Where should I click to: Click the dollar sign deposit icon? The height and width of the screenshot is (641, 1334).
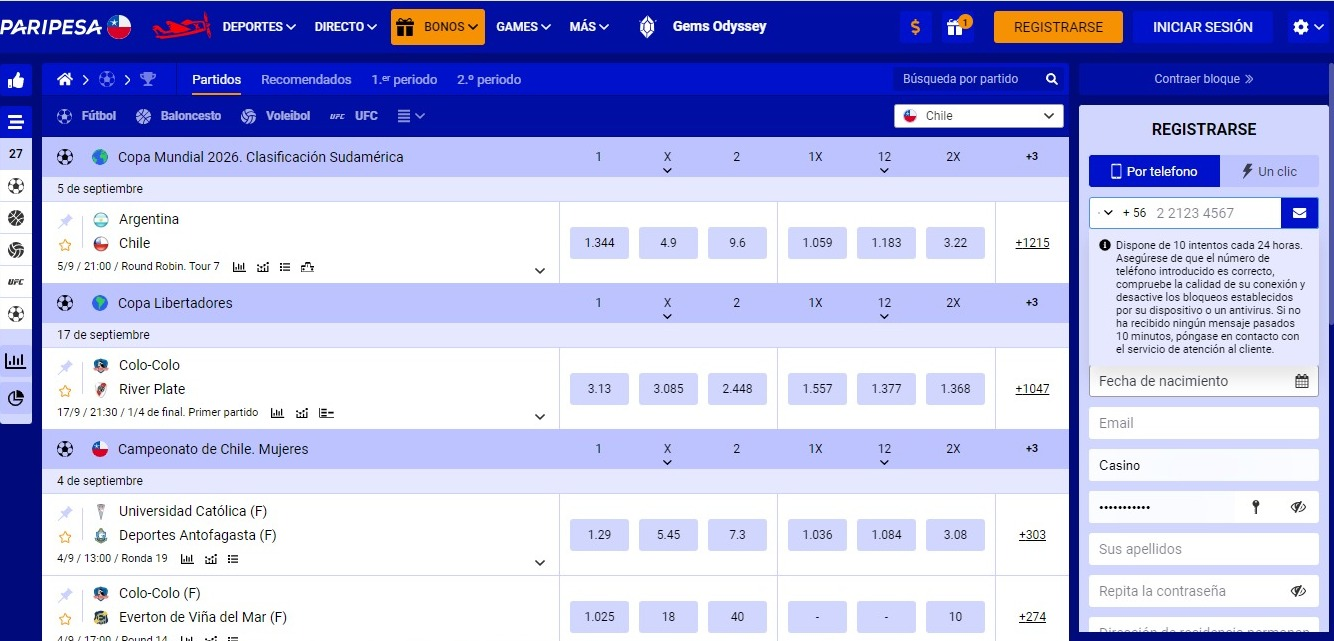click(915, 27)
